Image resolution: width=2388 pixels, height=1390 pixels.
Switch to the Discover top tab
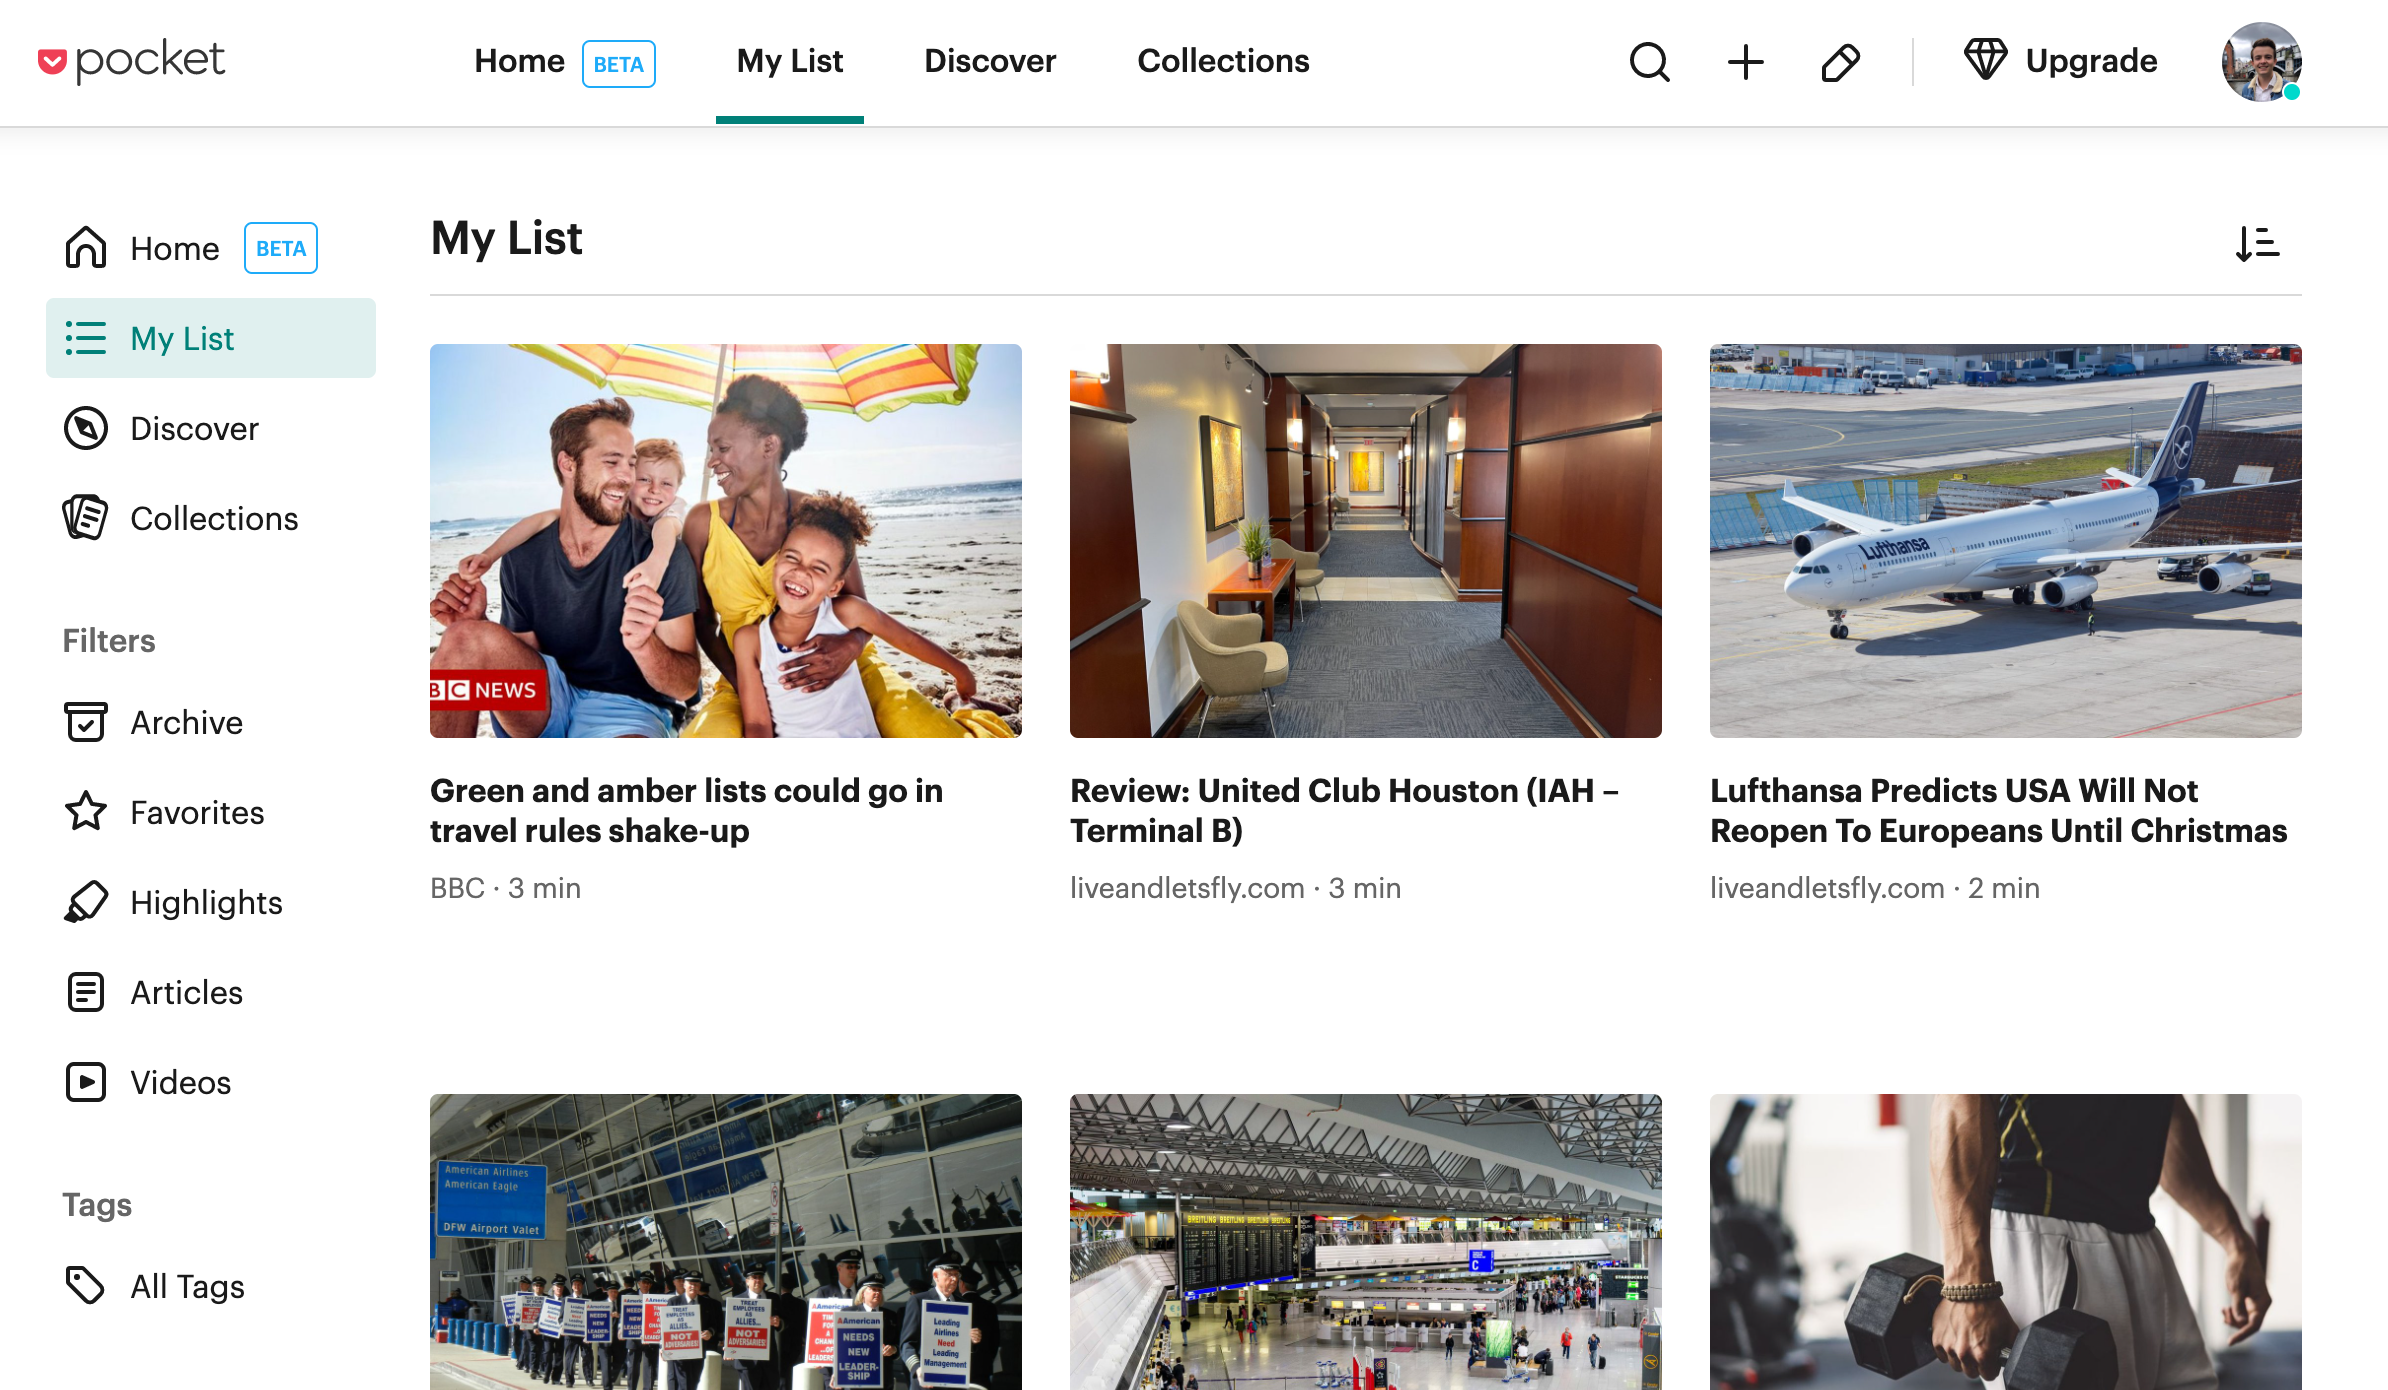(989, 61)
